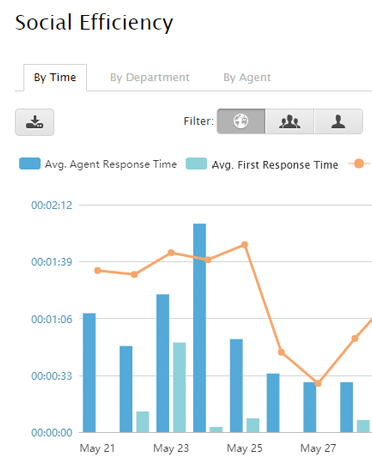Select the group department filter icon
372x466 pixels.
click(x=289, y=121)
